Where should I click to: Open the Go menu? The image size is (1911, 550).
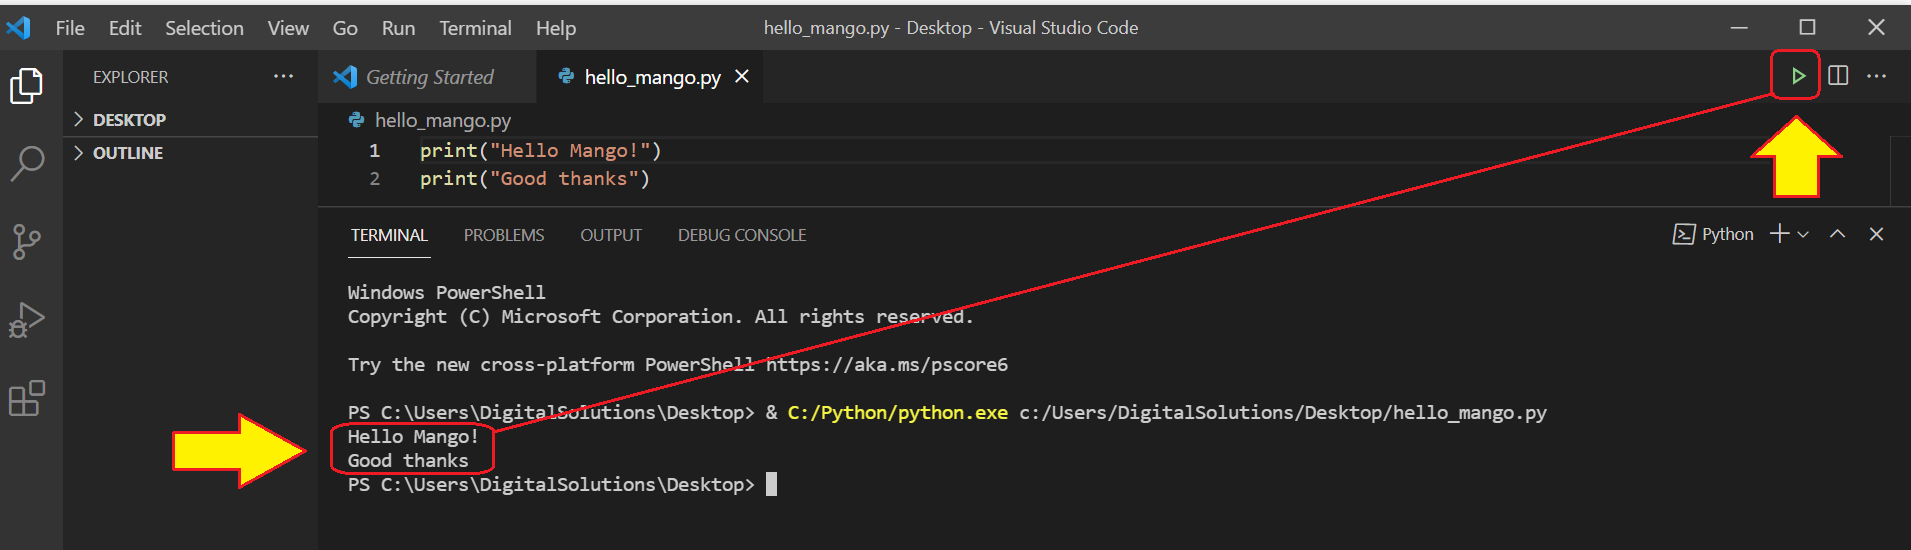click(x=345, y=28)
